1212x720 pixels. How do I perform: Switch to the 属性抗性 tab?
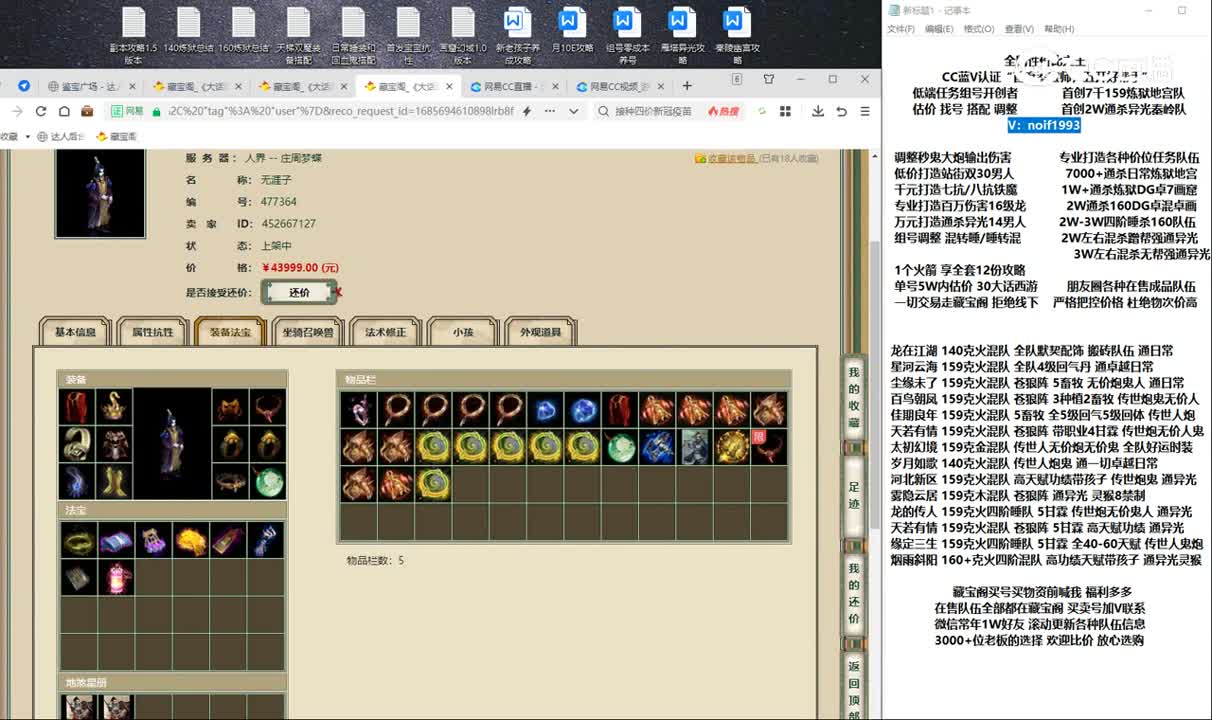coord(153,332)
